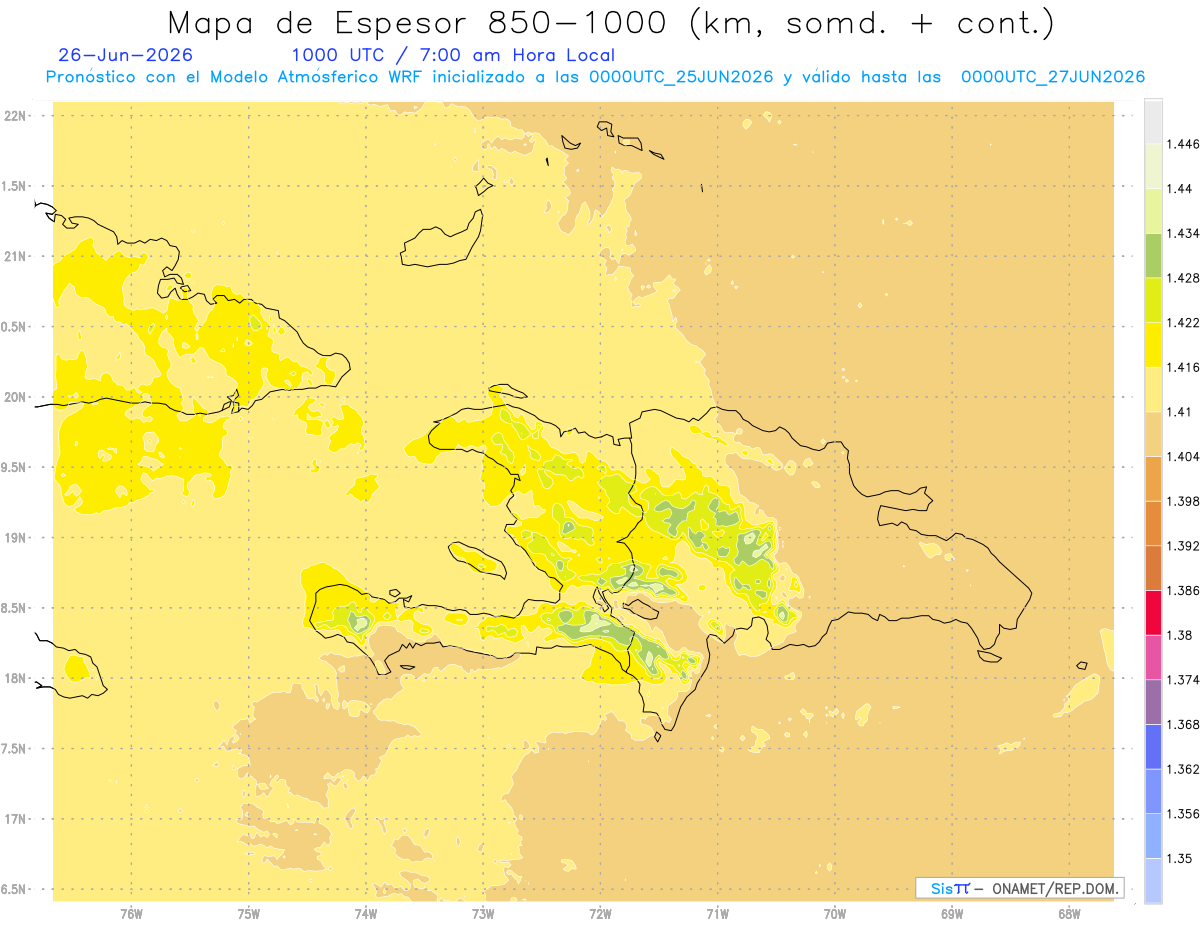Click the forecast date "26-Jun-2026"
The image size is (1200, 927).
point(126,55)
